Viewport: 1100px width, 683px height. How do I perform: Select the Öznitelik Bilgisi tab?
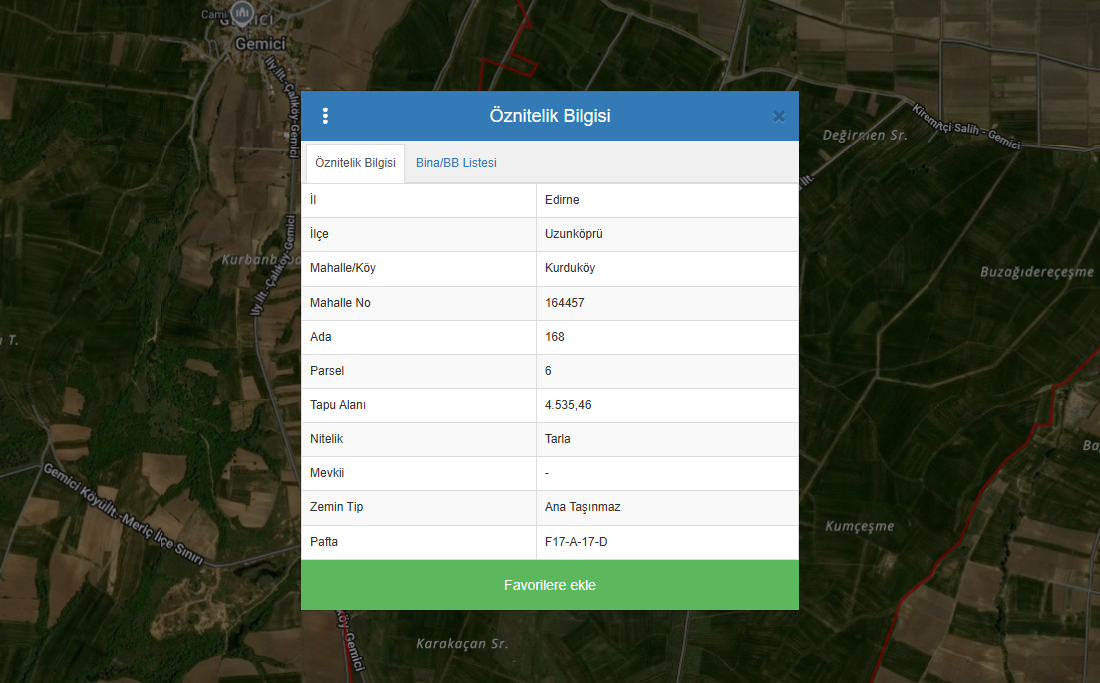355,163
